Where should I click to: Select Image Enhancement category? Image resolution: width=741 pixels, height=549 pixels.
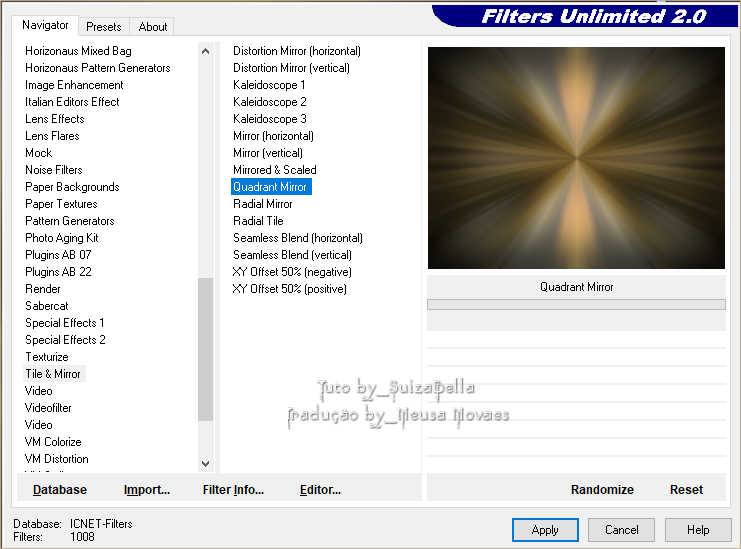point(74,85)
